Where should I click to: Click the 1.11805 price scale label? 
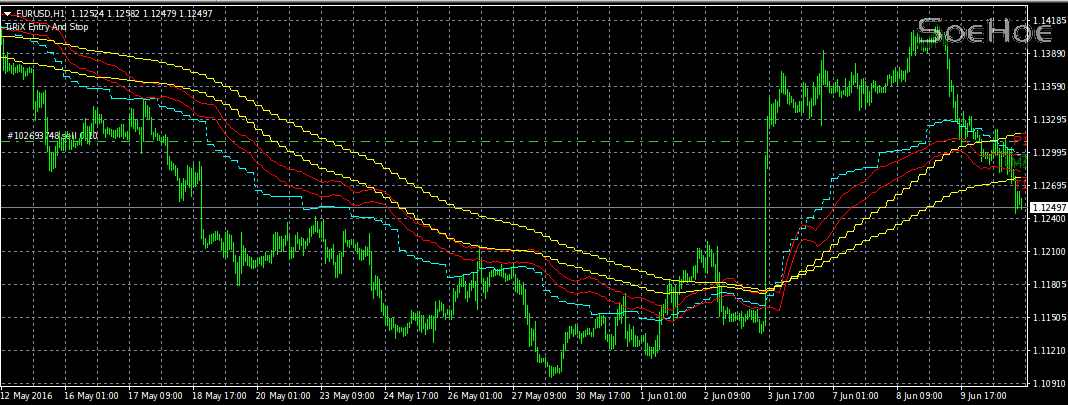[1047, 284]
